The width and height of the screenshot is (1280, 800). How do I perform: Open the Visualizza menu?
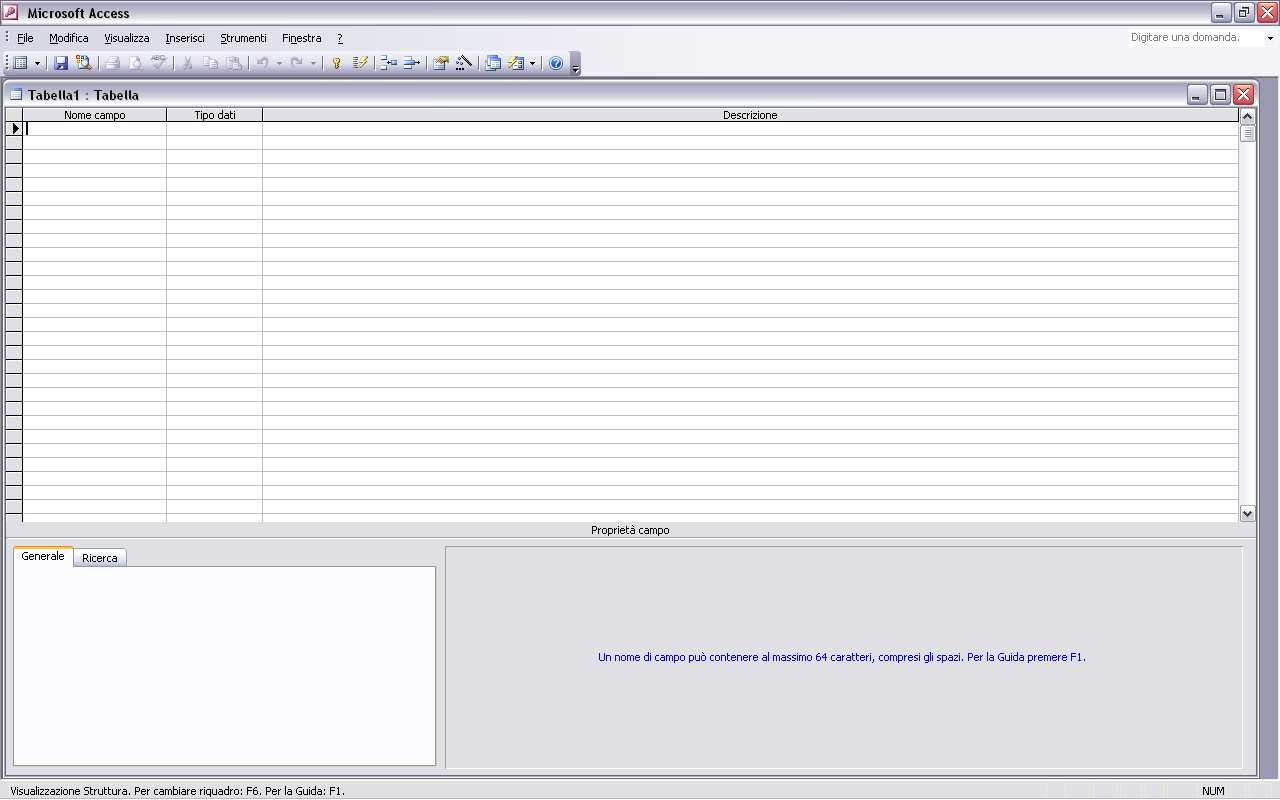(x=127, y=38)
